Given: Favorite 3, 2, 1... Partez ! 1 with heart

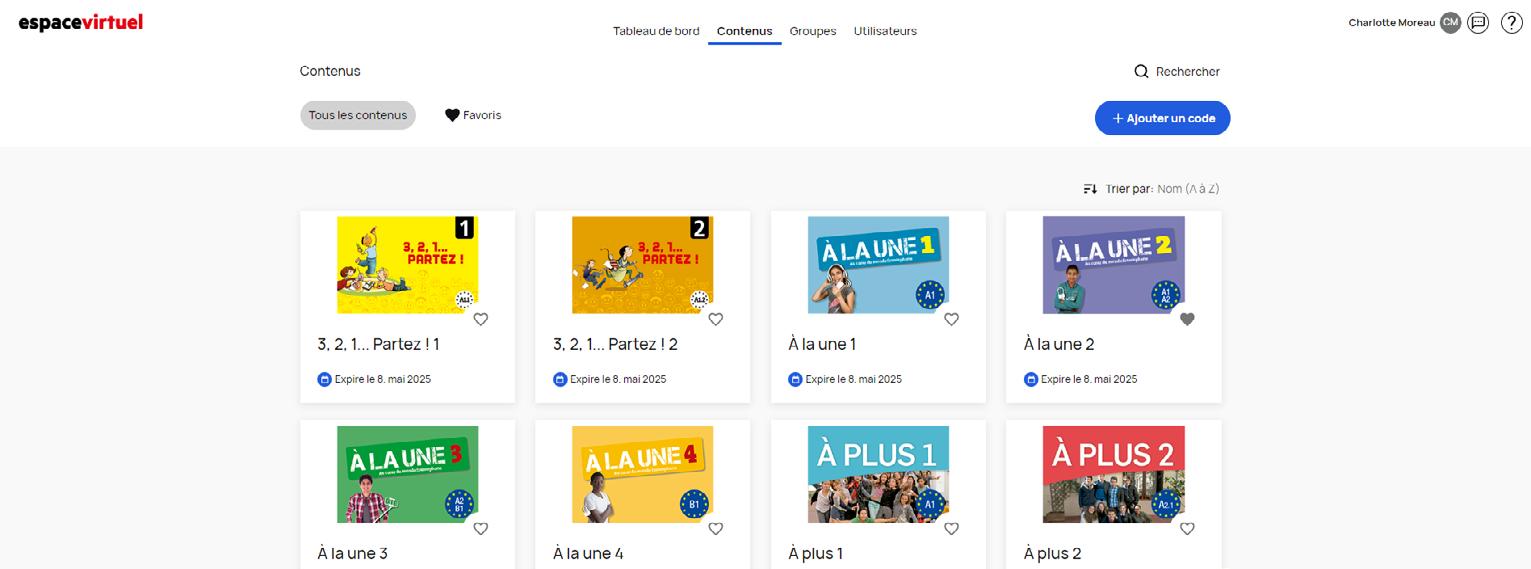Looking at the screenshot, I should [480, 319].
